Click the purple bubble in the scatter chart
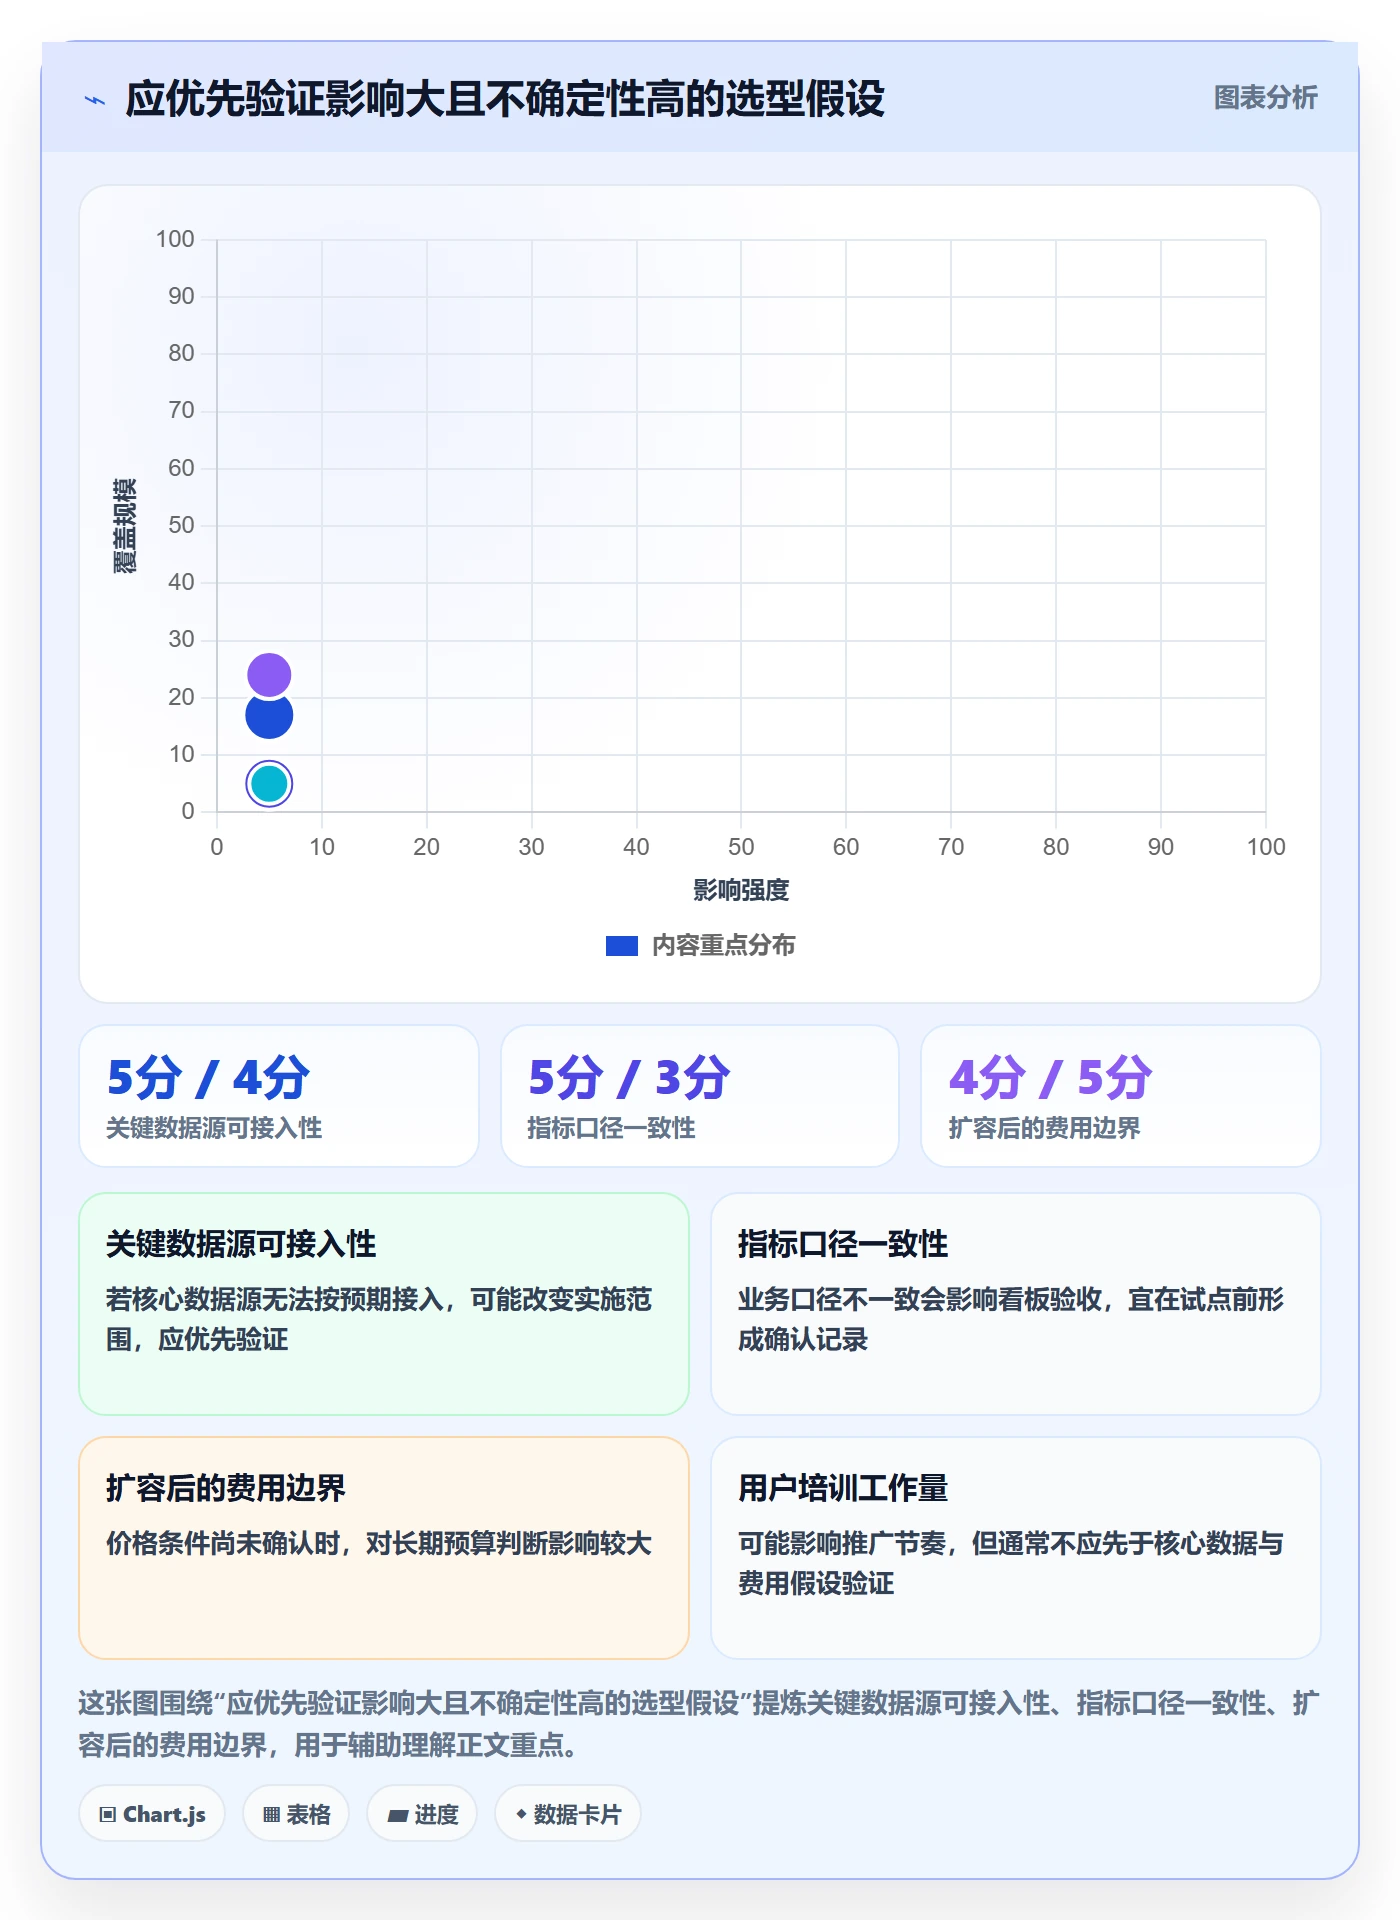 269,675
